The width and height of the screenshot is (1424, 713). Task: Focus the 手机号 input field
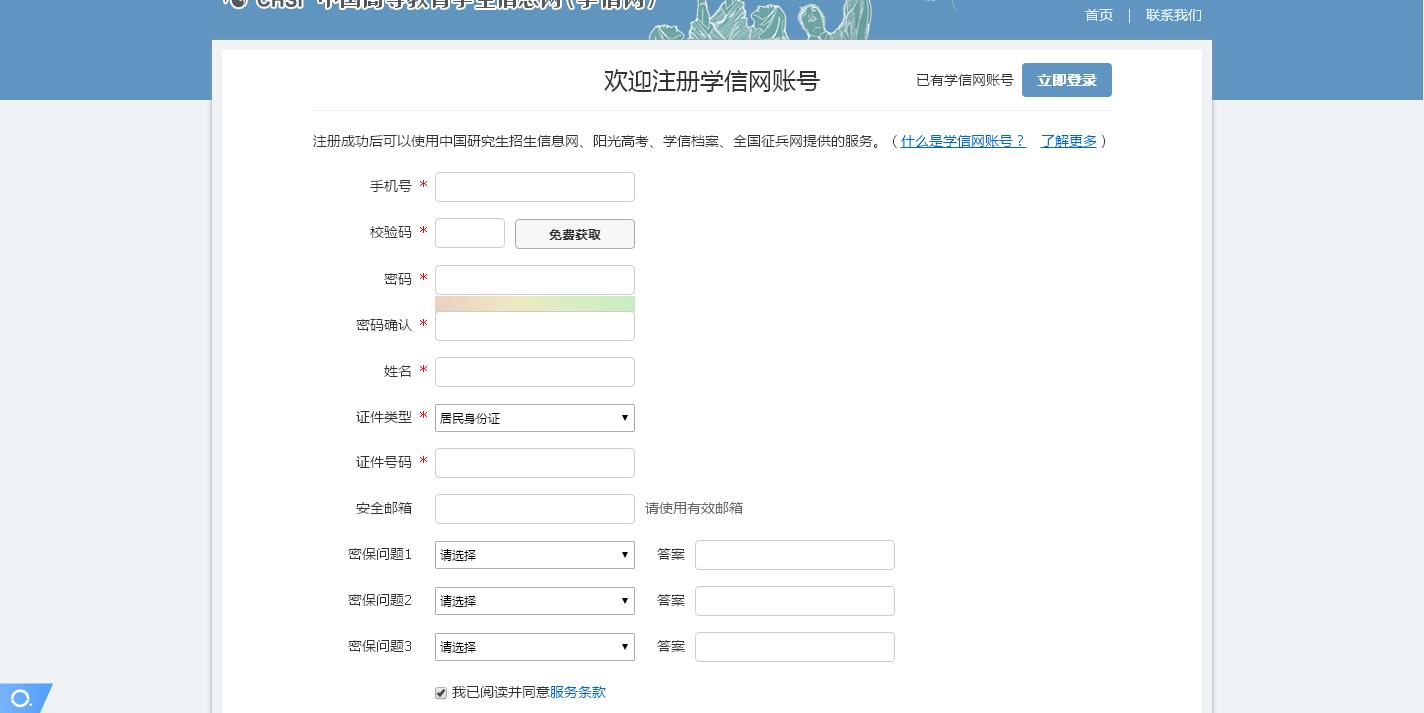point(534,187)
